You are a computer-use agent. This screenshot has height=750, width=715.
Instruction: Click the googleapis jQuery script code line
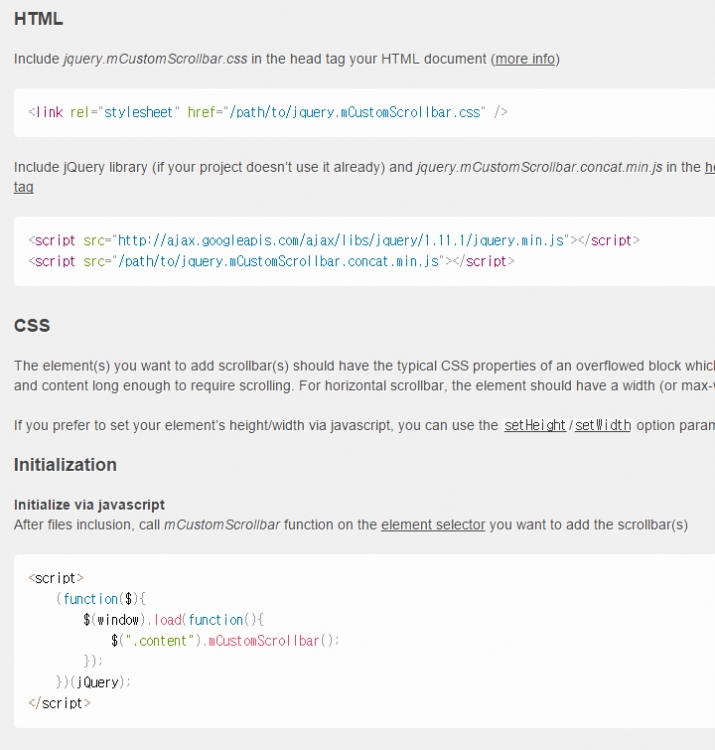coord(334,240)
